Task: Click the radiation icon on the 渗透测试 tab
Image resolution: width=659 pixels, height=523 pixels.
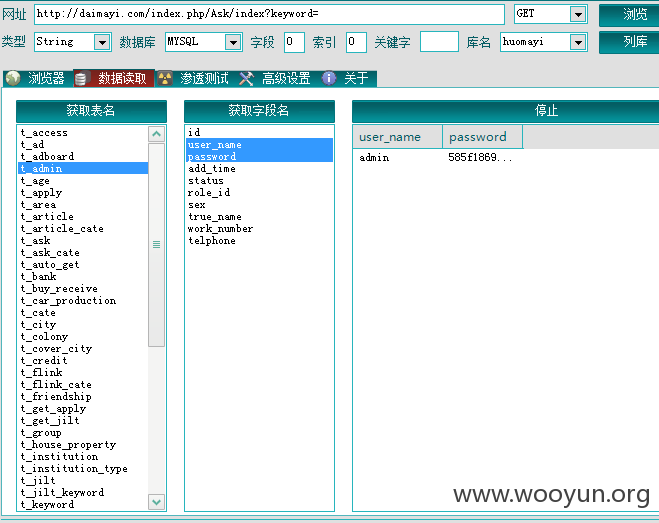Action: tap(165, 79)
